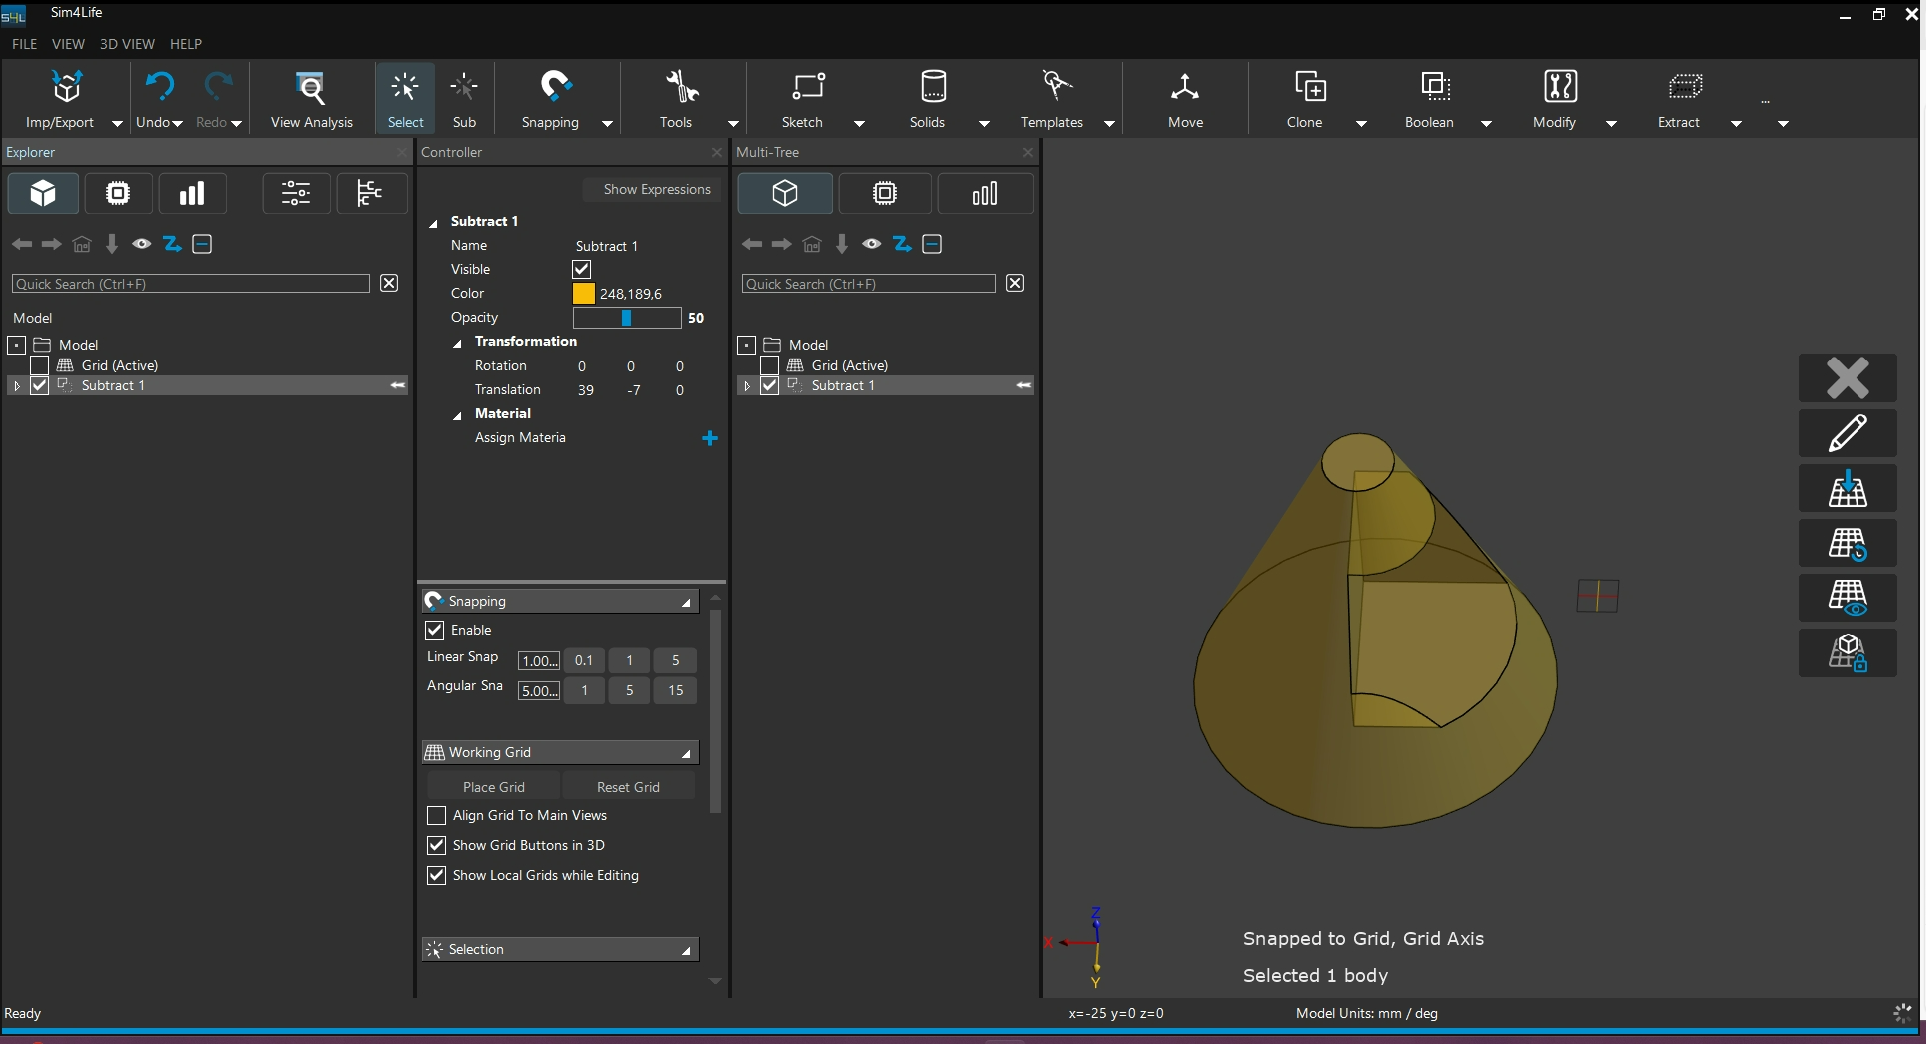This screenshot has width=1926, height=1044.
Task: Click the Show Expressions button
Action: [656, 190]
